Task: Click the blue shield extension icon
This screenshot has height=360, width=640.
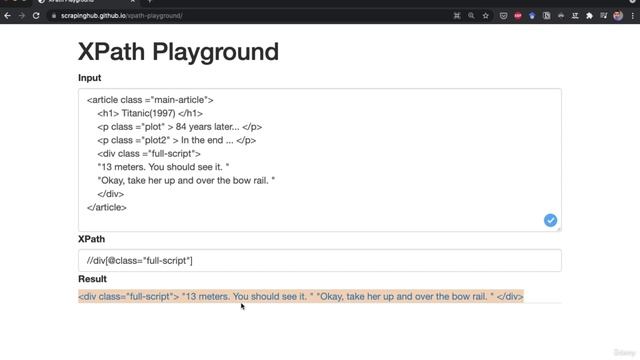Action: pyautogui.click(x=532, y=16)
